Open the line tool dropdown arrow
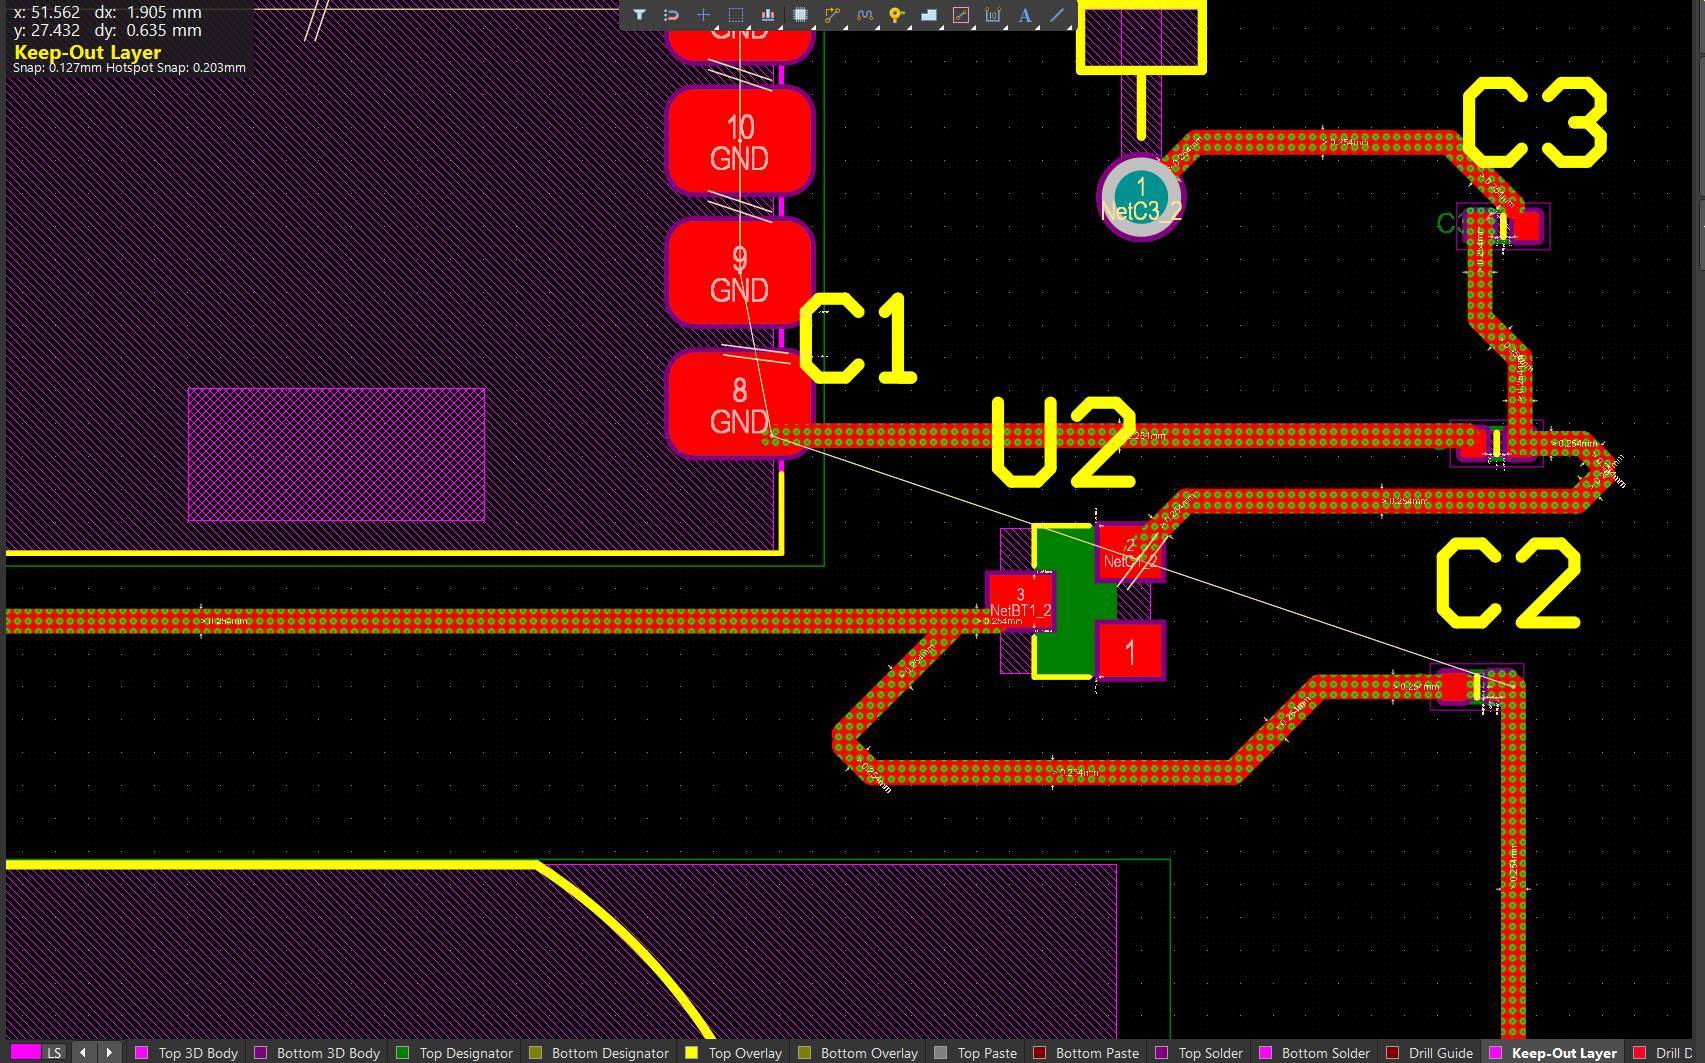This screenshot has width=1705, height=1063. point(1068,26)
